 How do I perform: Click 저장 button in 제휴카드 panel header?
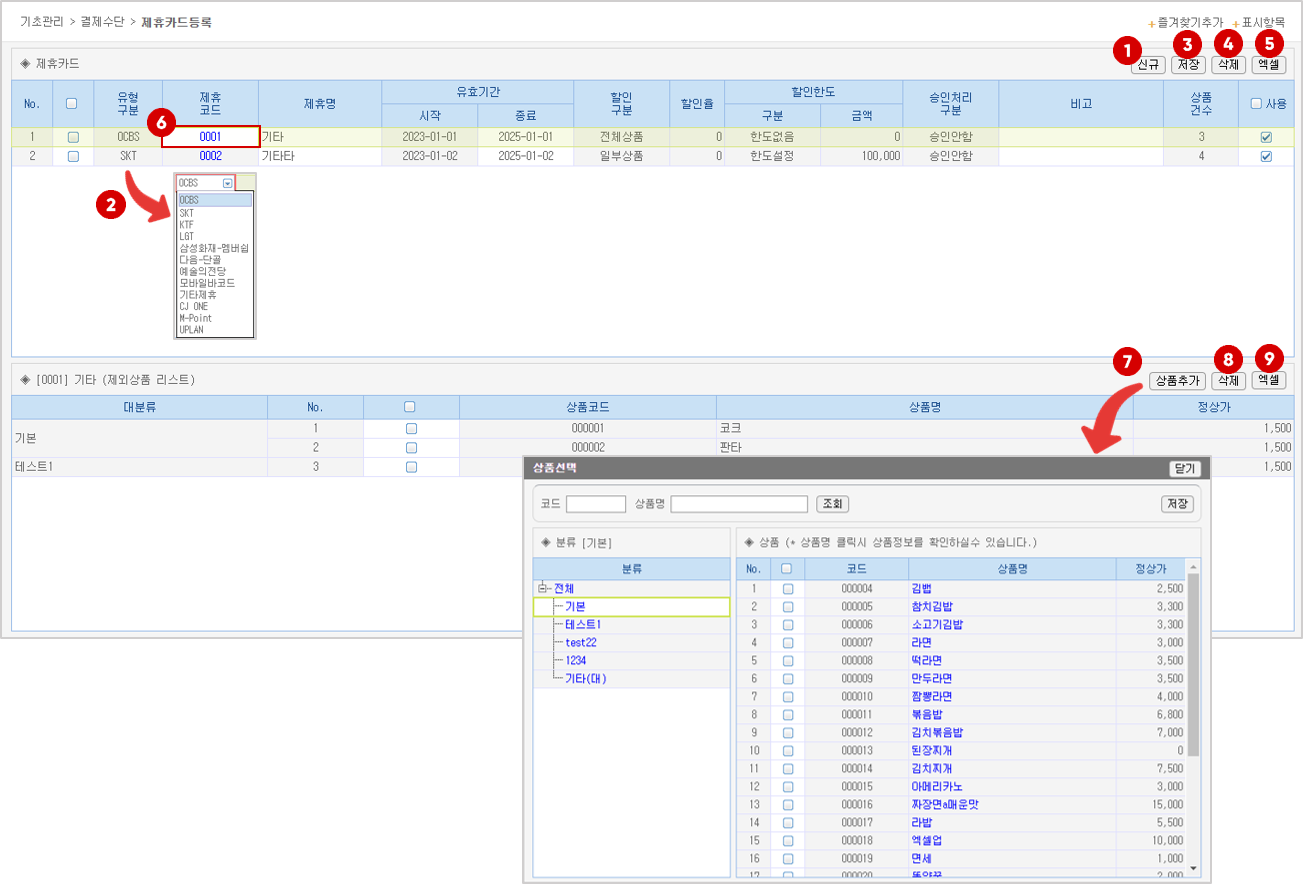1188,65
